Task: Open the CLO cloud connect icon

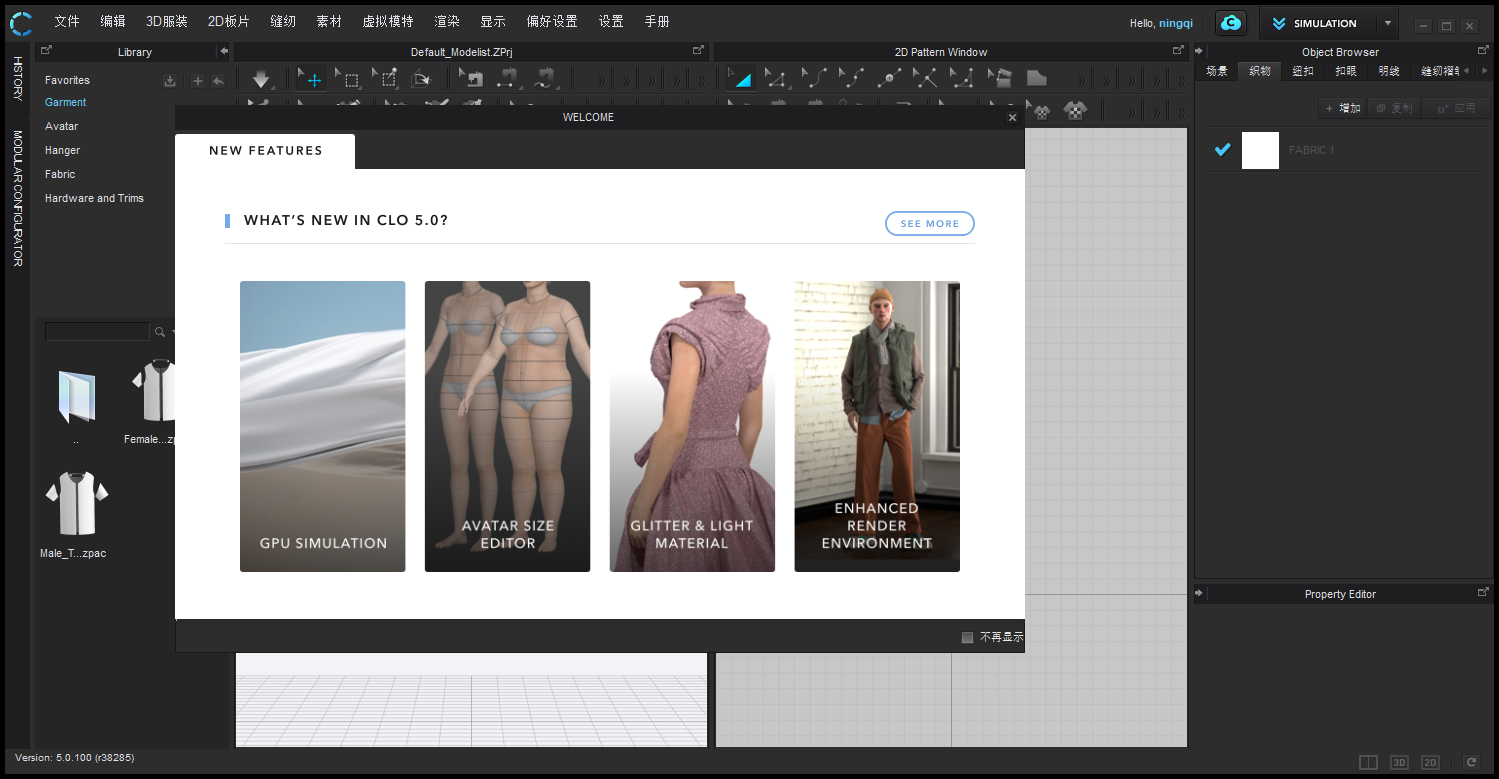Action: point(1231,23)
